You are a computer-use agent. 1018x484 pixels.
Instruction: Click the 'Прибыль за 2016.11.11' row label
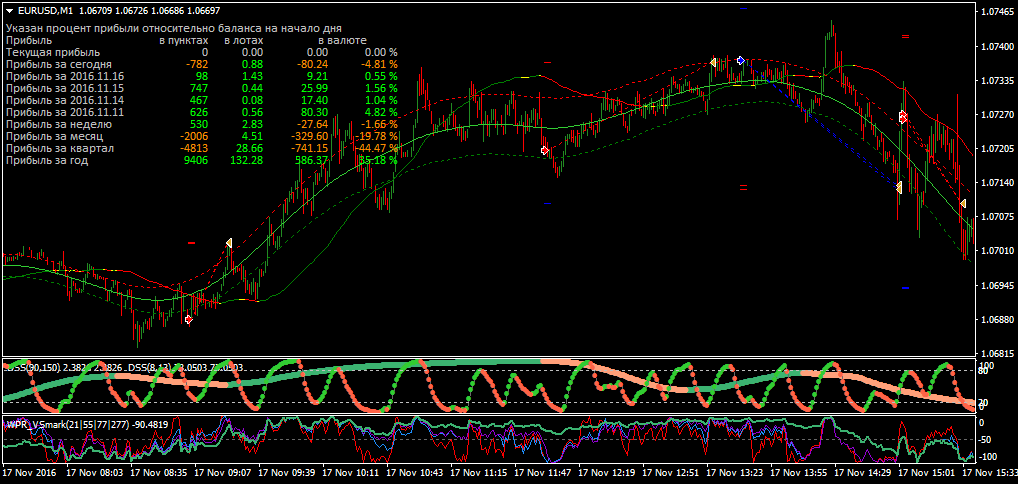click(65, 112)
